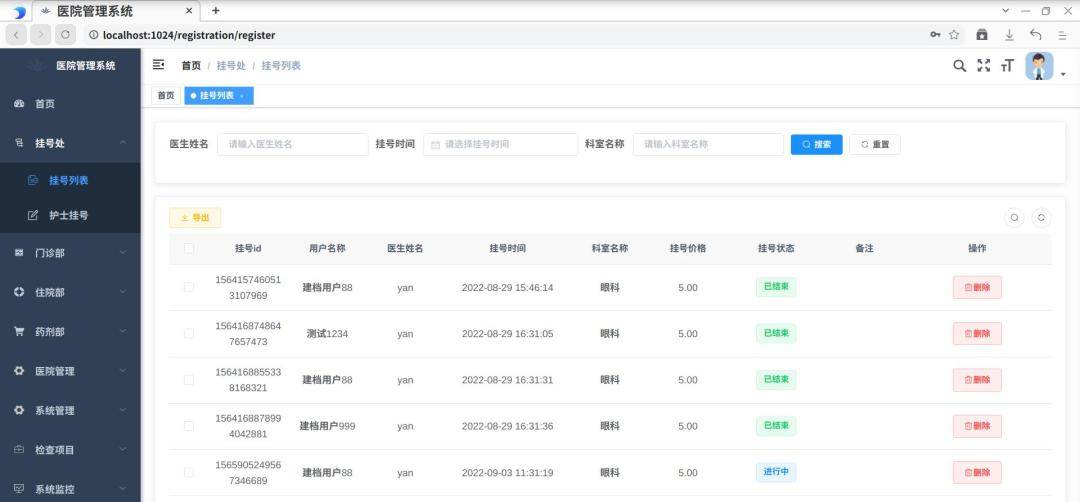Click the 首页 dashboard icon in sidebar
Screen dimensions: 1080x502
point(19,104)
